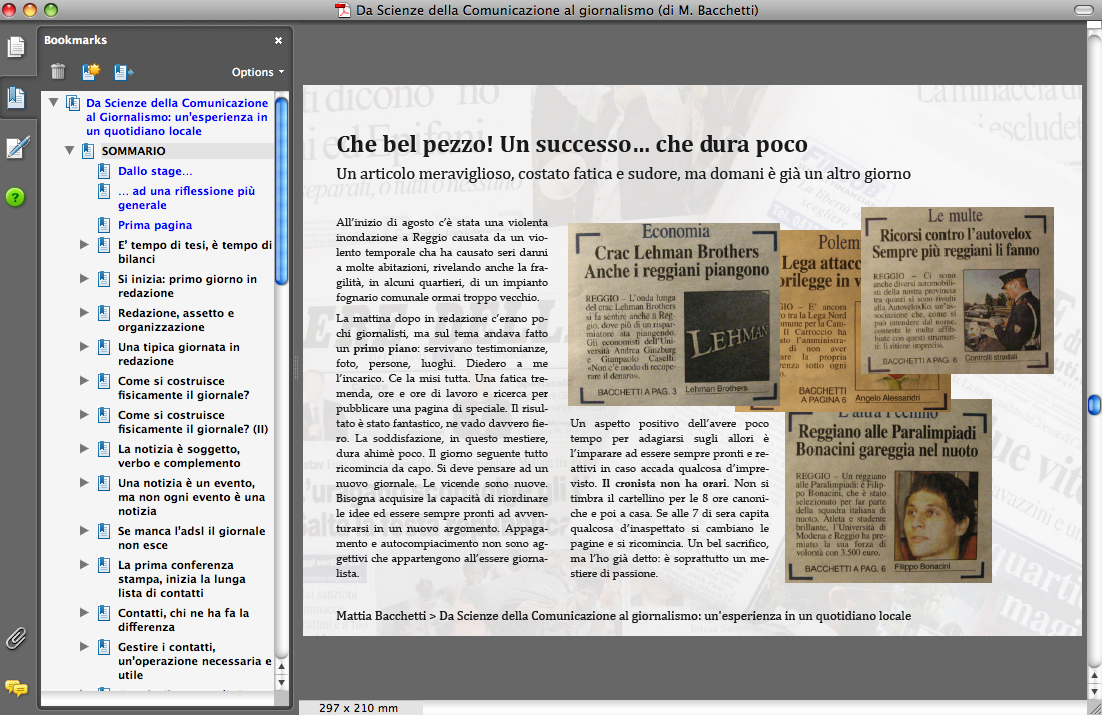Delete selected bookmark with trash icon

(x=58, y=72)
